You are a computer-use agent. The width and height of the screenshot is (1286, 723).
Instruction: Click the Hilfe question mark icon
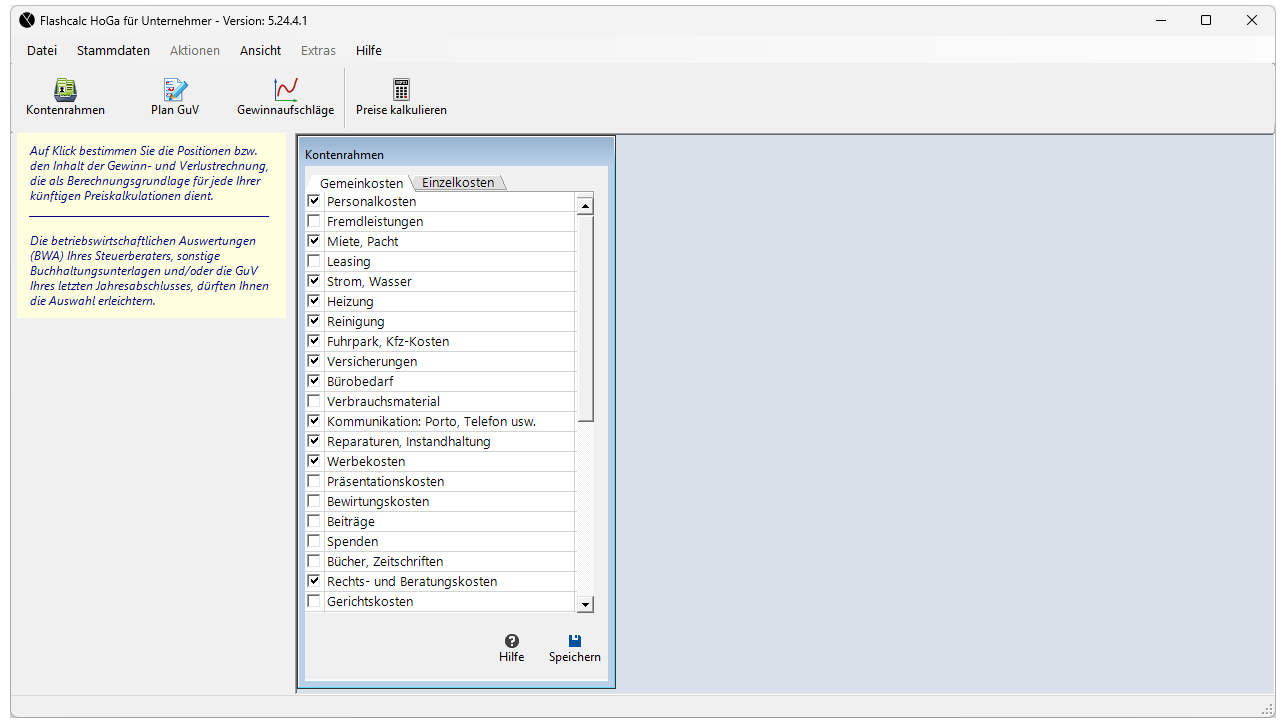[x=512, y=641]
